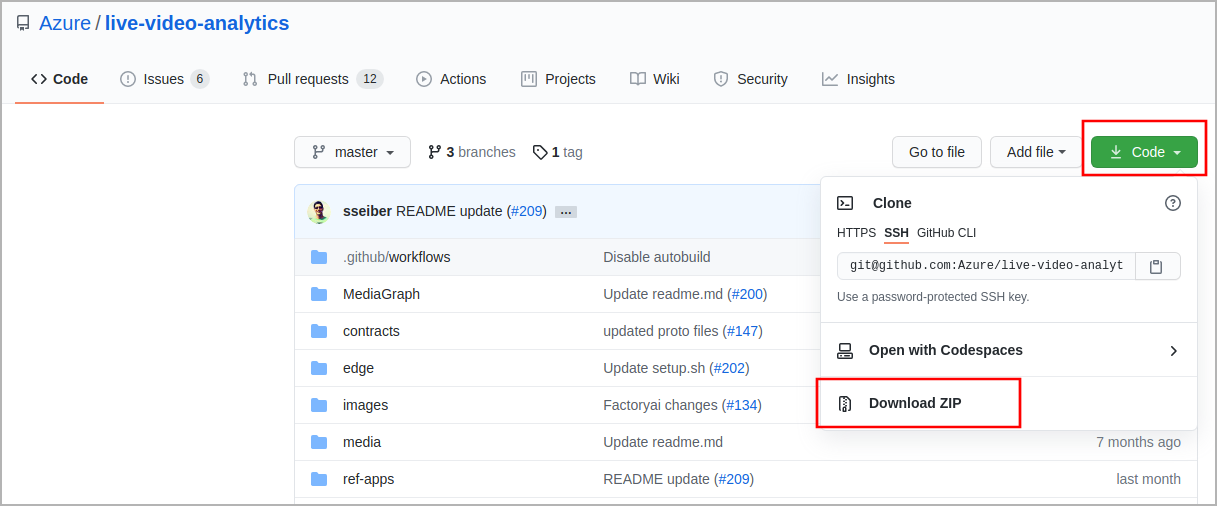Click the Pull requests merge icon
This screenshot has height=506, width=1217.
click(x=250, y=79)
